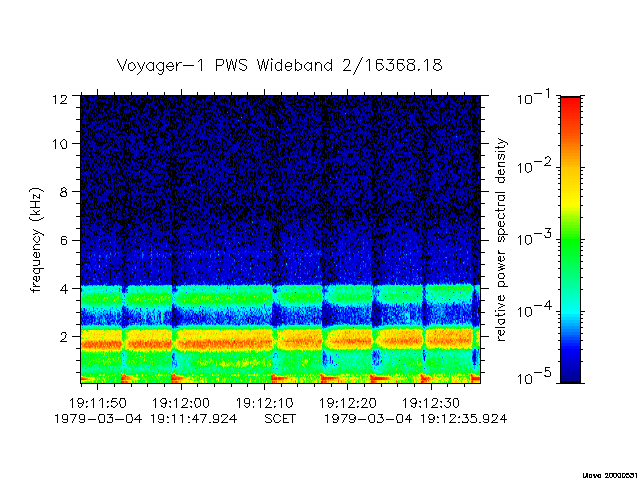Click the '4' frequency tick label
The image size is (640, 480).
[x=63, y=289]
